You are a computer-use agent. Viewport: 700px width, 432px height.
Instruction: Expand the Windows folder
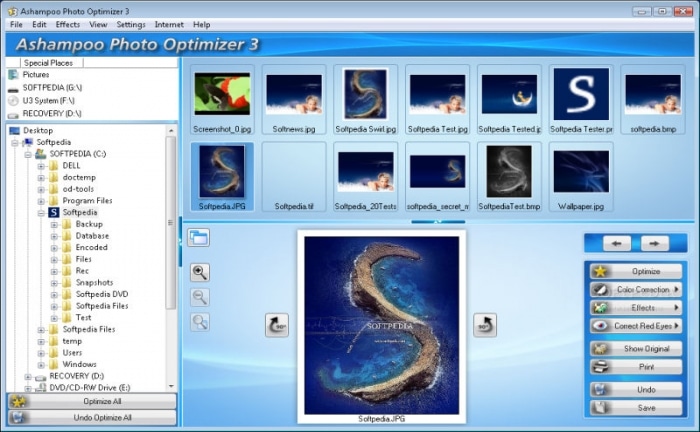41,365
